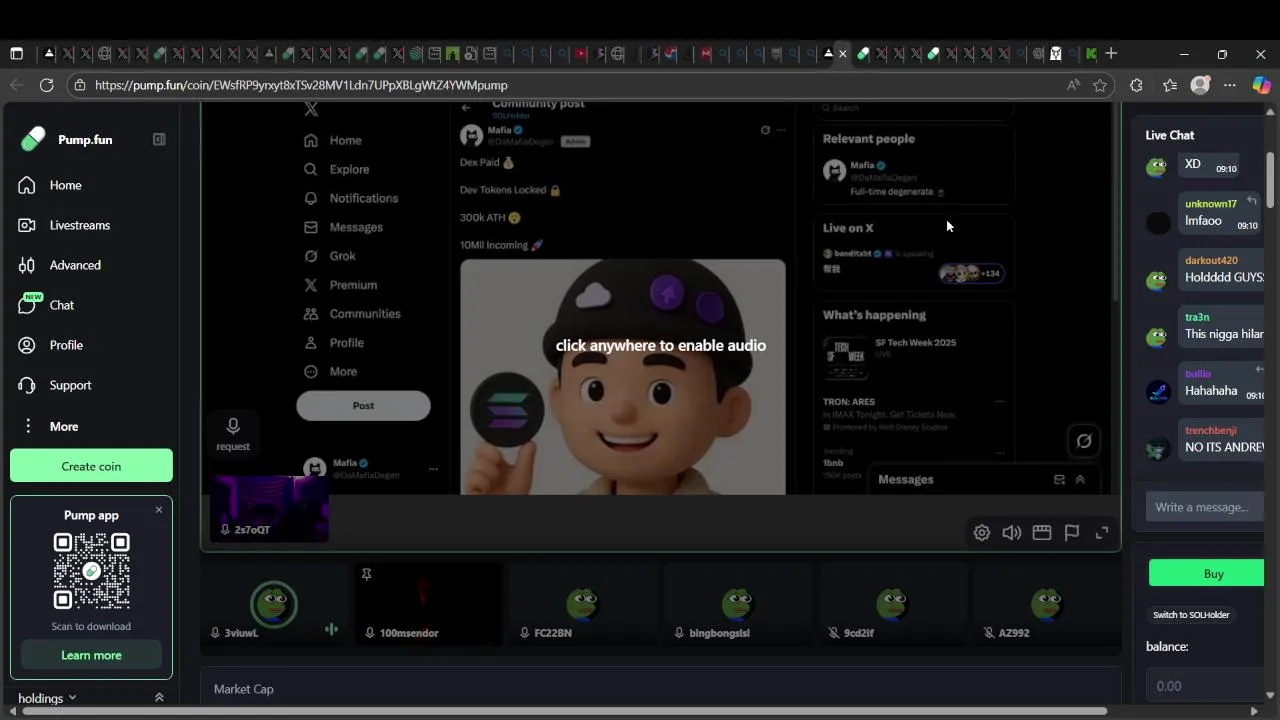The image size is (1280, 720).
Task: Open the tab actions menu
Action: [16, 53]
